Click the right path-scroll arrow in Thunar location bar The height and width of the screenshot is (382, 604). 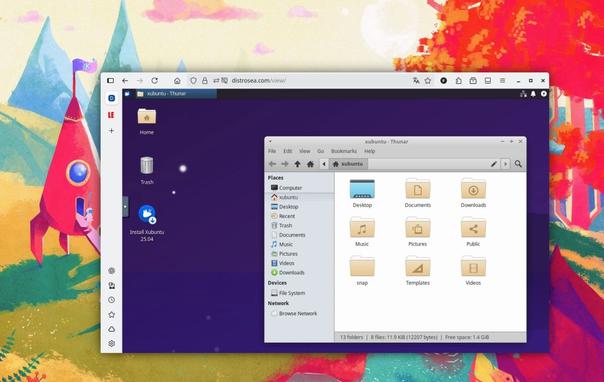click(x=505, y=164)
